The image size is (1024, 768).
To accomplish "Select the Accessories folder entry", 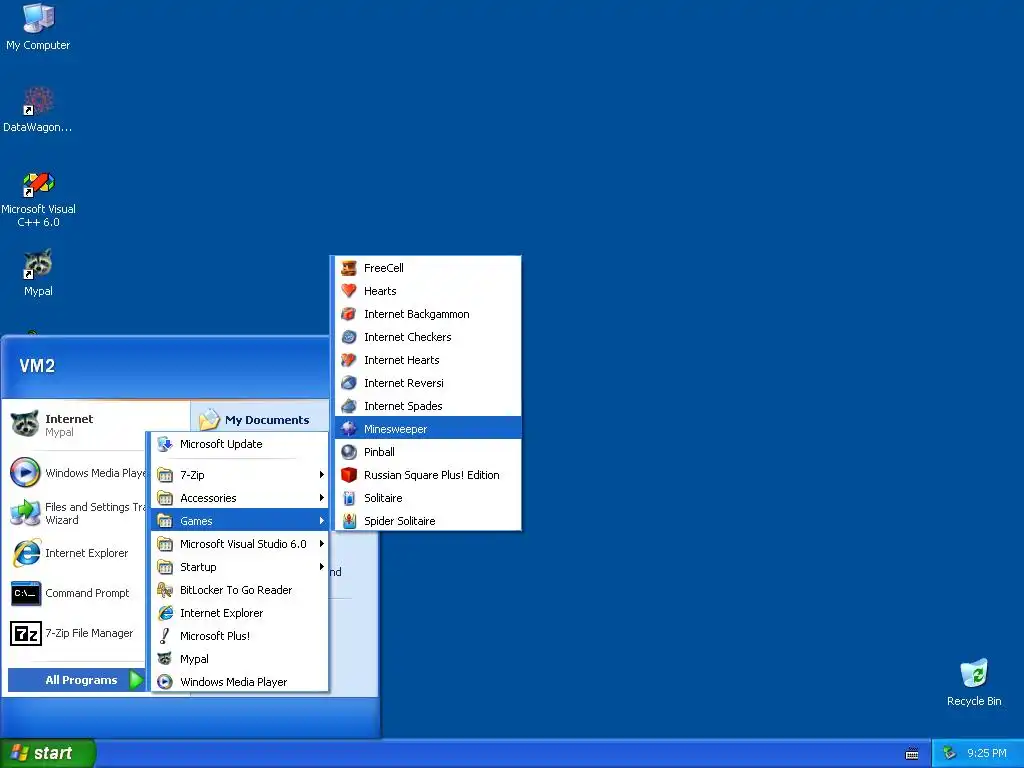I will pyautogui.click(x=240, y=498).
